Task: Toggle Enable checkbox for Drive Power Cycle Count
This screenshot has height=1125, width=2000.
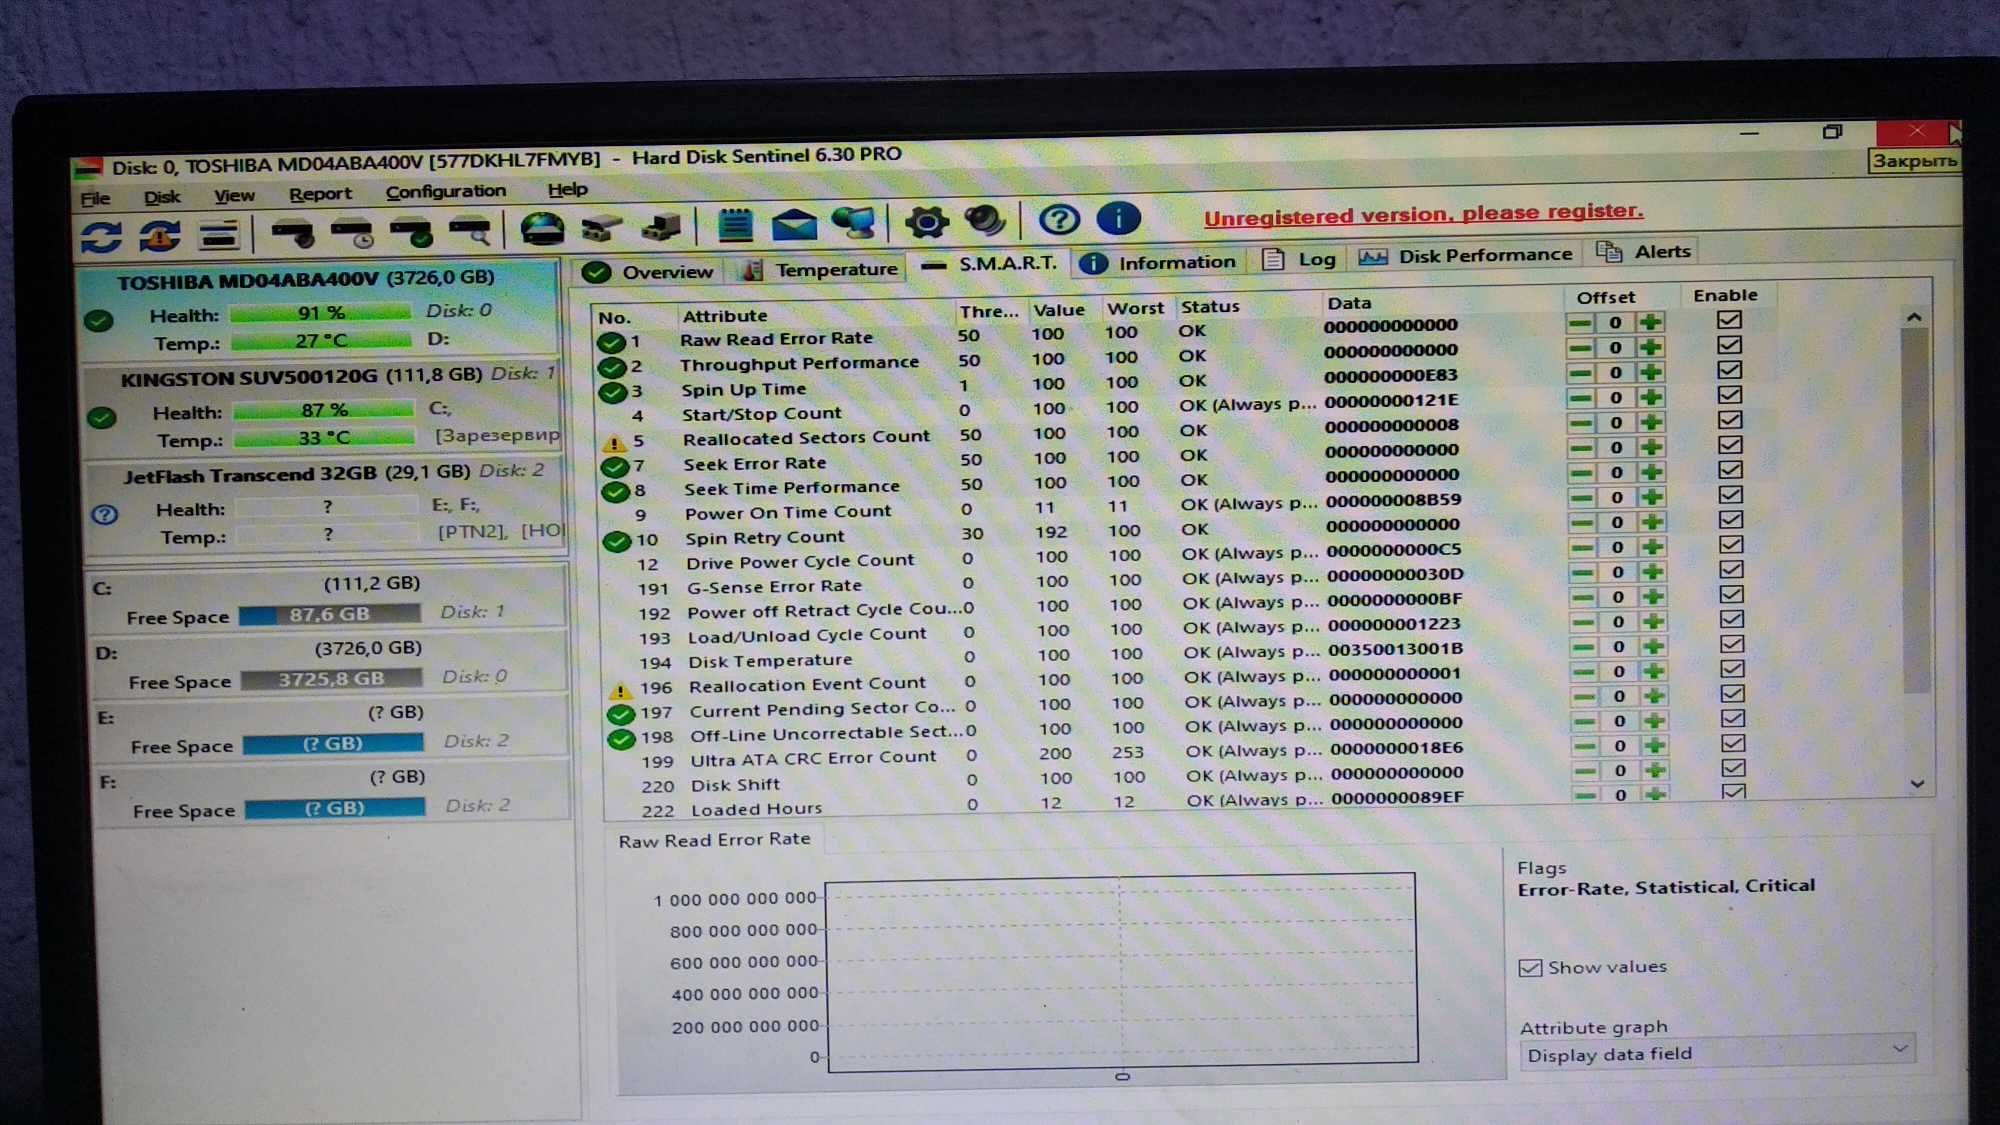Action: (1732, 545)
